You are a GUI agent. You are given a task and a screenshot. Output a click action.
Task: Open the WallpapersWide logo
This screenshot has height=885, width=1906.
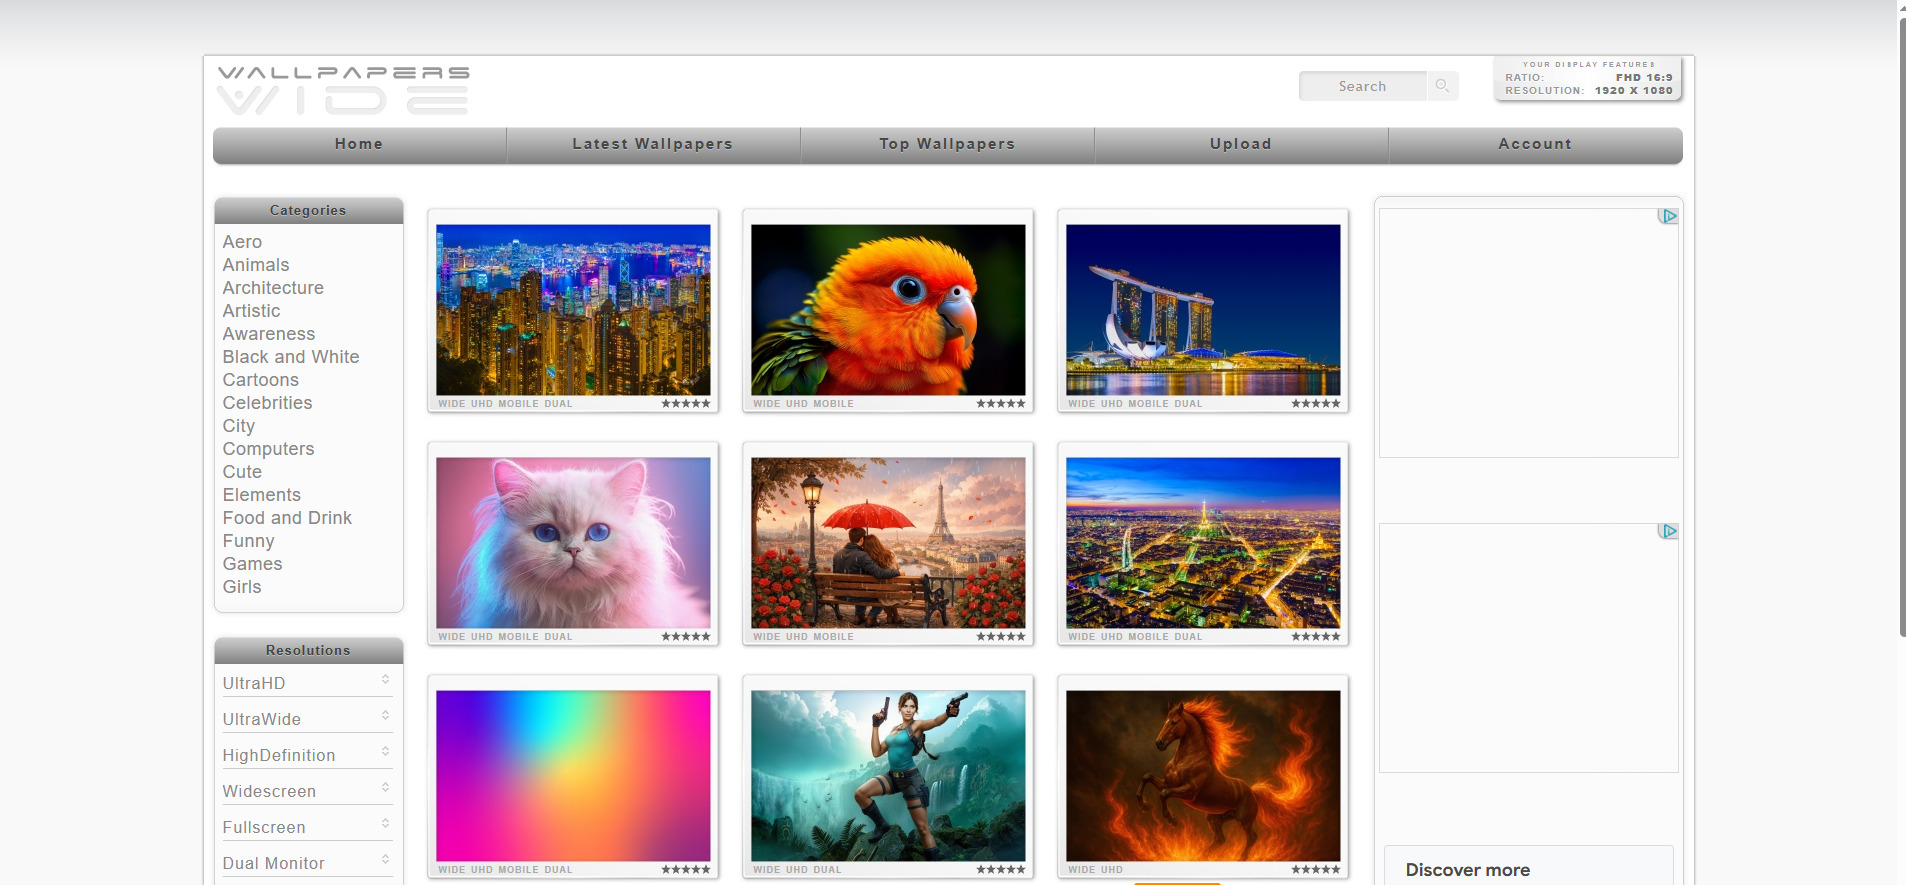pos(343,90)
